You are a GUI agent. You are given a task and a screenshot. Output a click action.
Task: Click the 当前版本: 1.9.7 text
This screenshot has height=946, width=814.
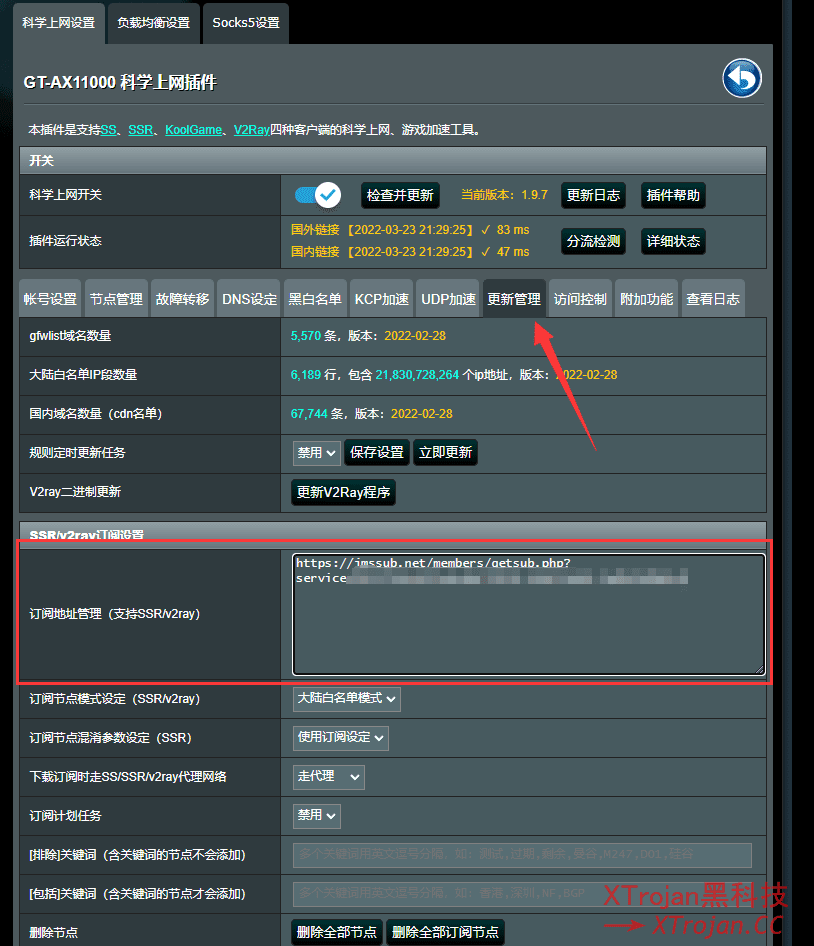click(x=504, y=195)
